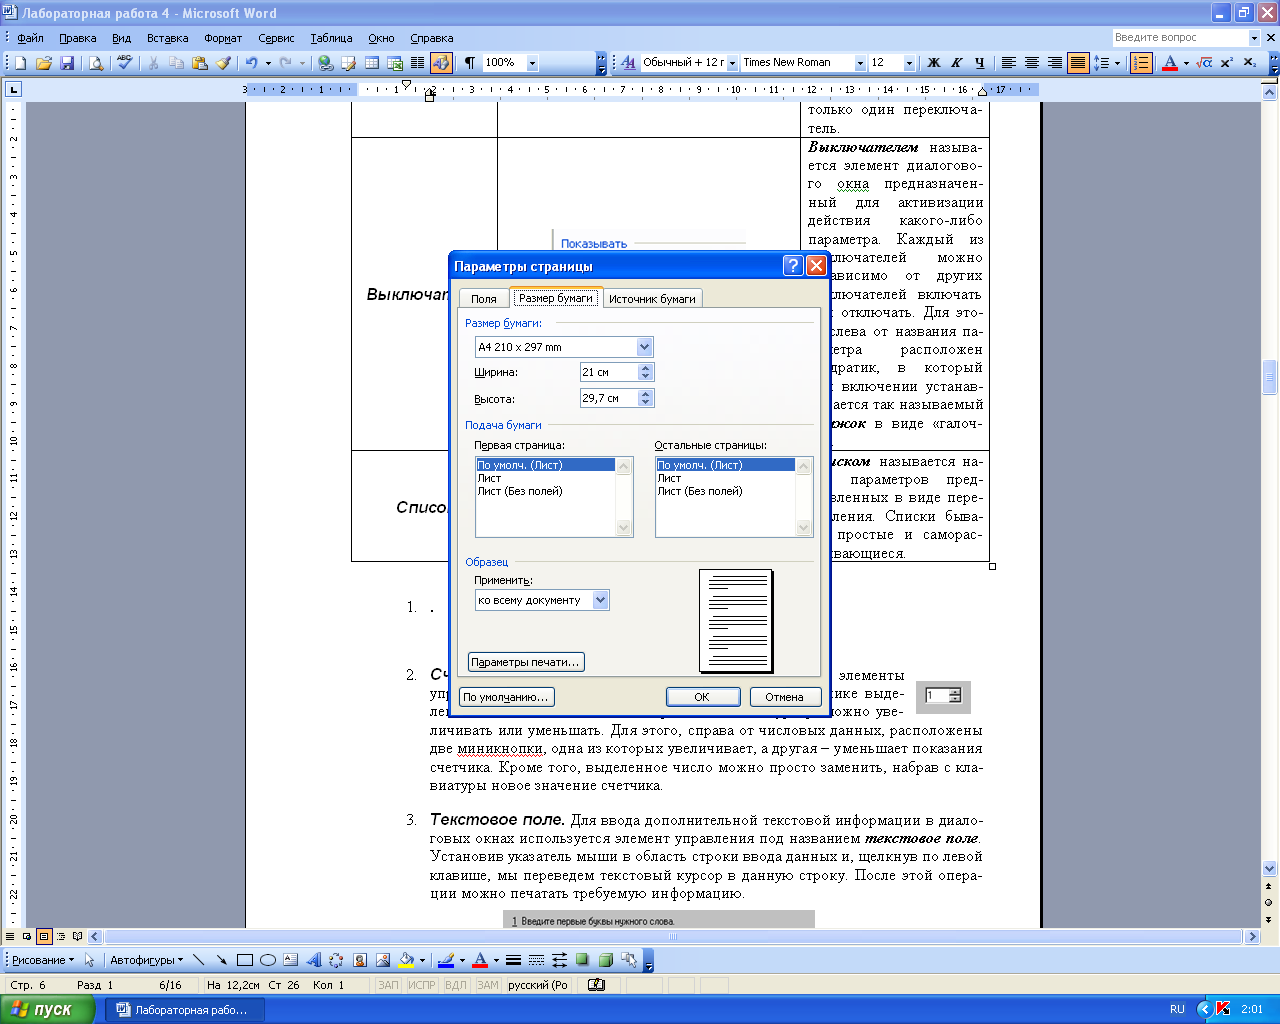
Task: Select the Oval drawing tool
Action: pos(268,960)
